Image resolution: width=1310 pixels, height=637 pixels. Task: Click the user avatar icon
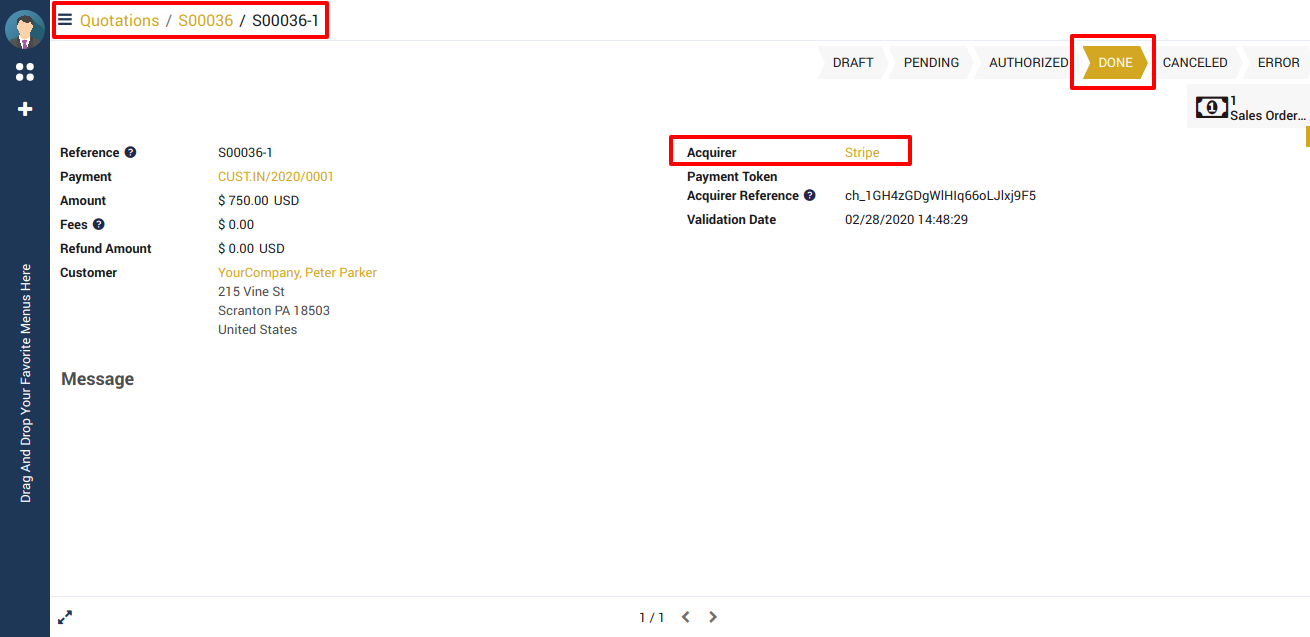(24, 29)
